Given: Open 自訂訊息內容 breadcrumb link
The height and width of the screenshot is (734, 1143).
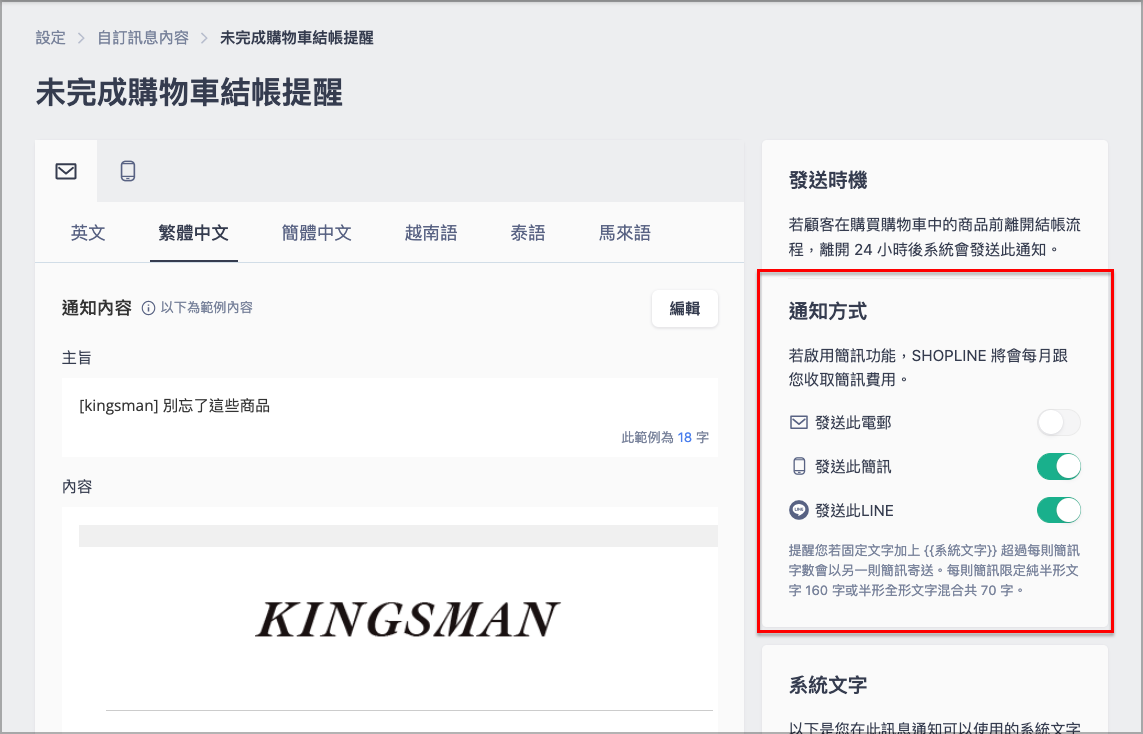Looking at the screenshot, I should point(143,38).
